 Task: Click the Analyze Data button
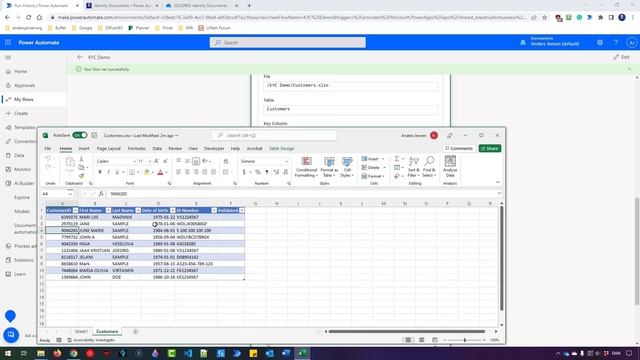pos(450,167)
